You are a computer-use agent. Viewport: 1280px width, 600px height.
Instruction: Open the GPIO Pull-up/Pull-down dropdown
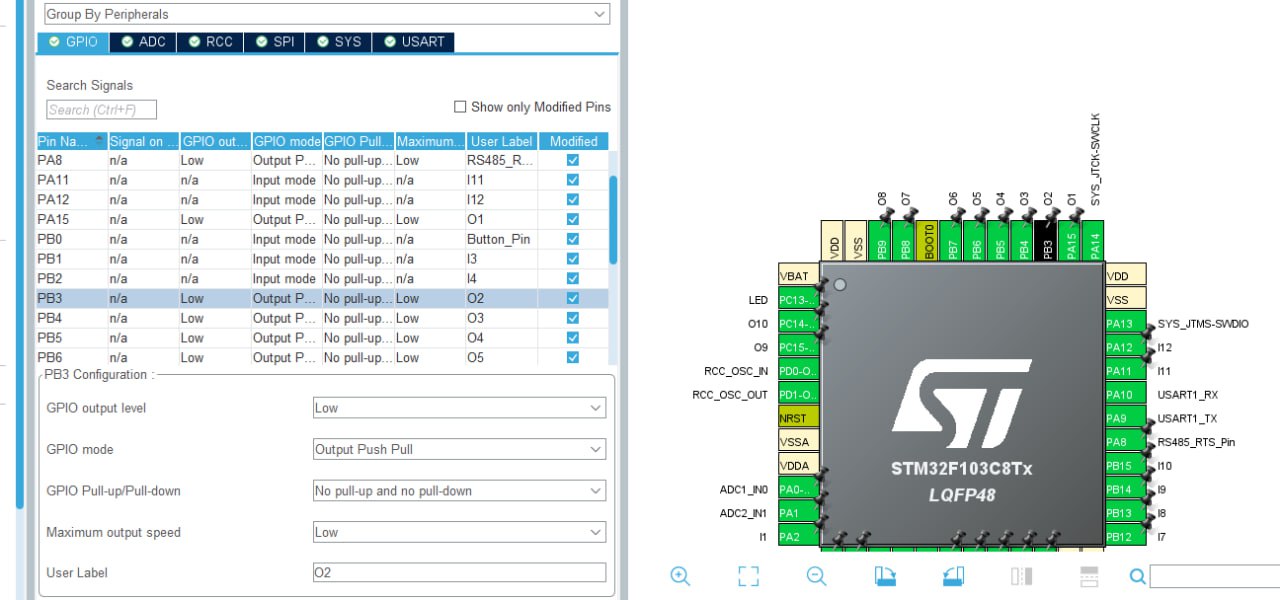click(459, 491)
